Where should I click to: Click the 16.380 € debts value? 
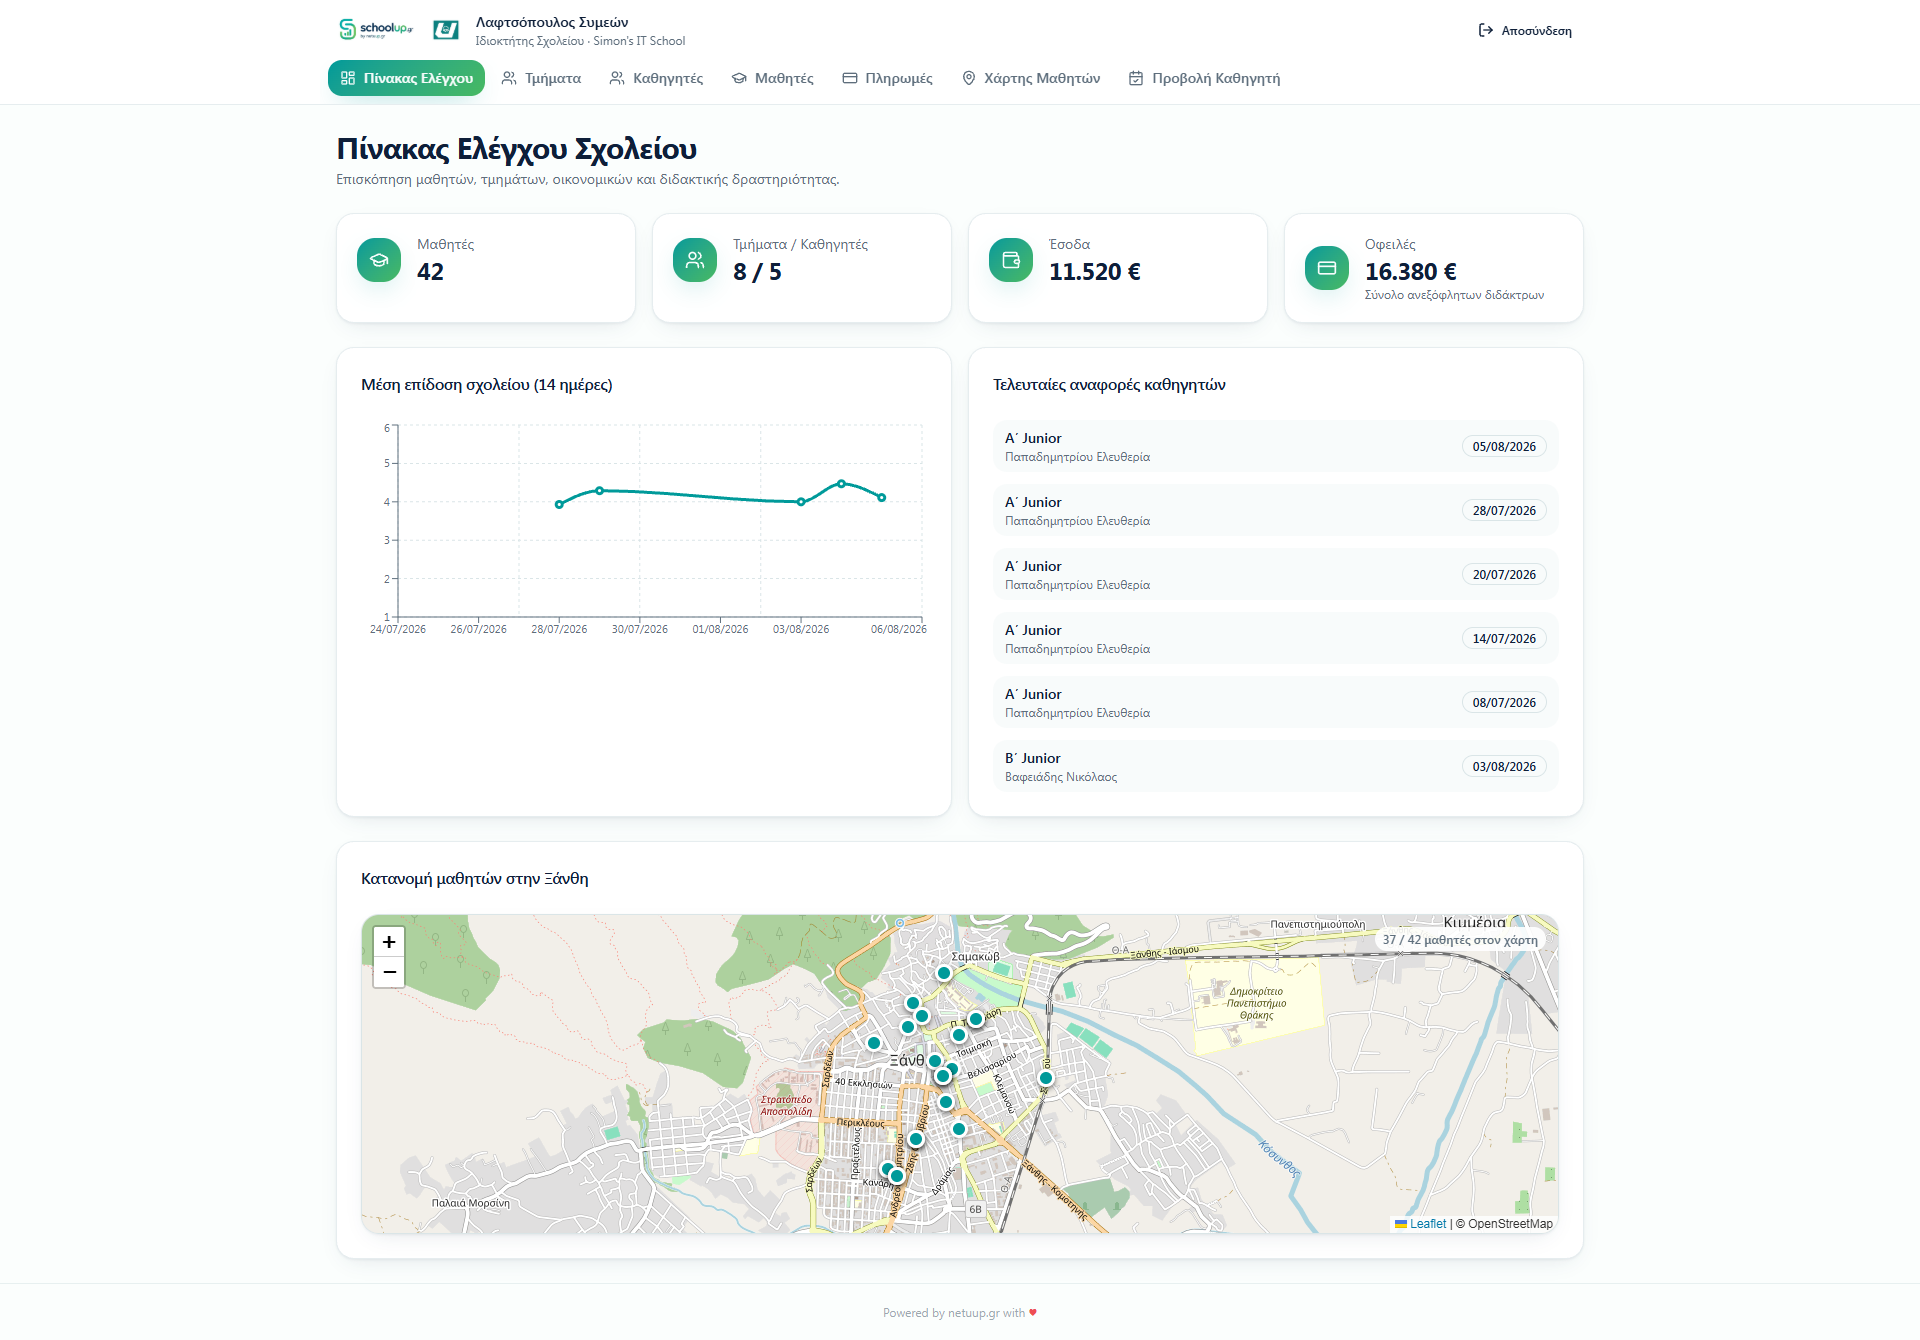1411,272
